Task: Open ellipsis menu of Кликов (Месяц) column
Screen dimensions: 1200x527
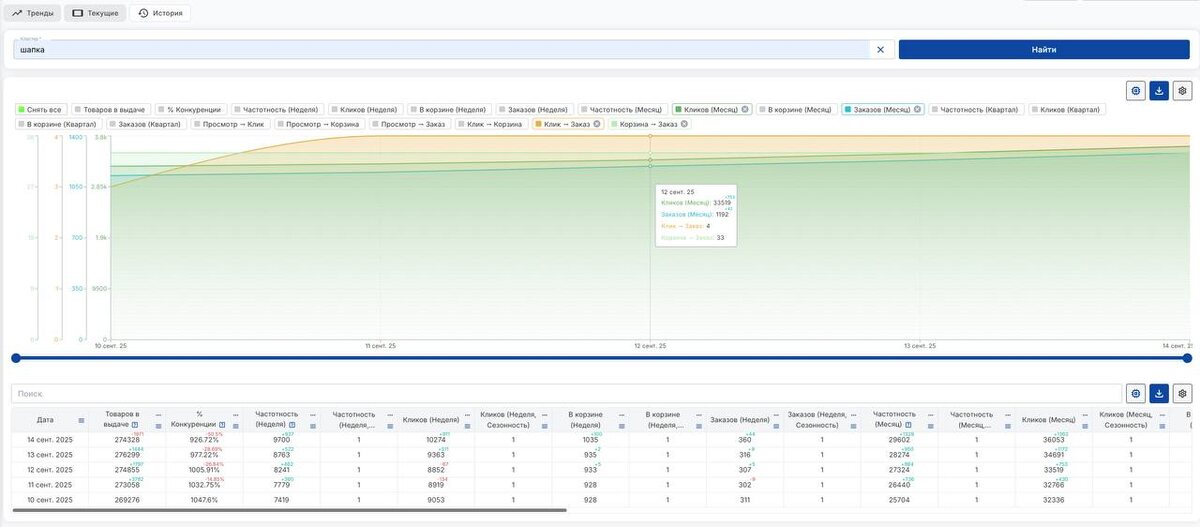Action: (1084, 414)
